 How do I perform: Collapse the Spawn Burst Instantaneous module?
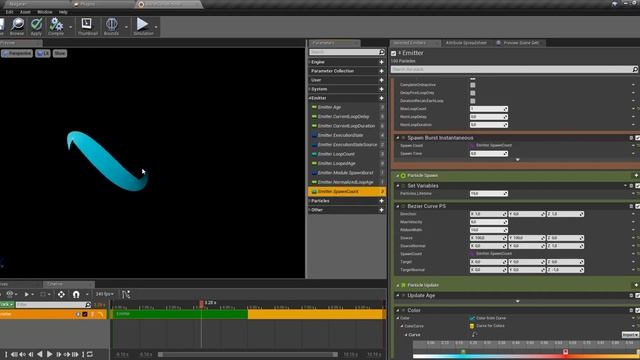(398, 138)
